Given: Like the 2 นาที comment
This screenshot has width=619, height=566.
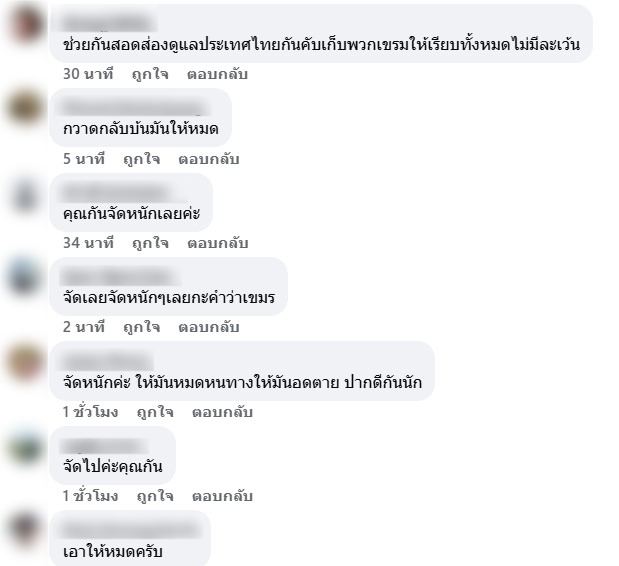Looking at the screenshot, I should tap(141, 327).
